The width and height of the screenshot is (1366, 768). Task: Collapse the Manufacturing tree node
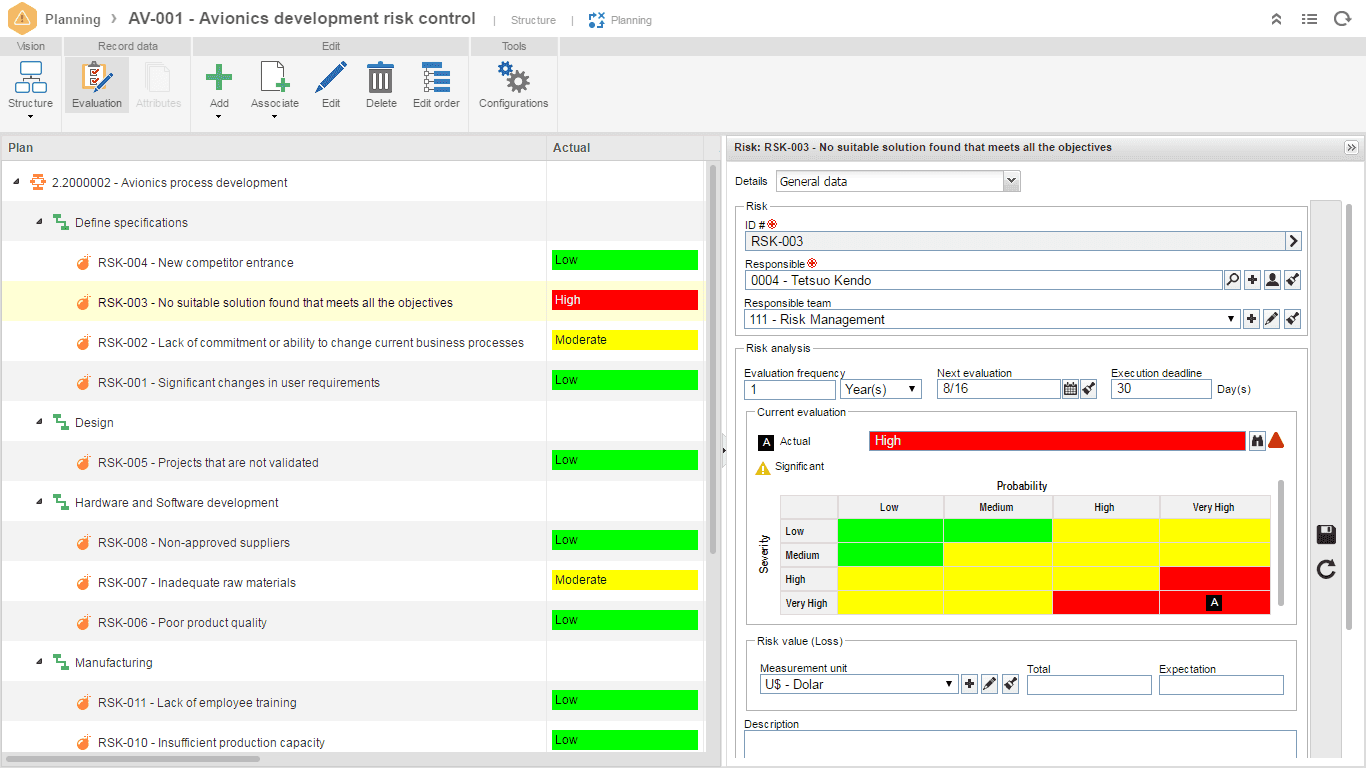click(x=39, y=662)
